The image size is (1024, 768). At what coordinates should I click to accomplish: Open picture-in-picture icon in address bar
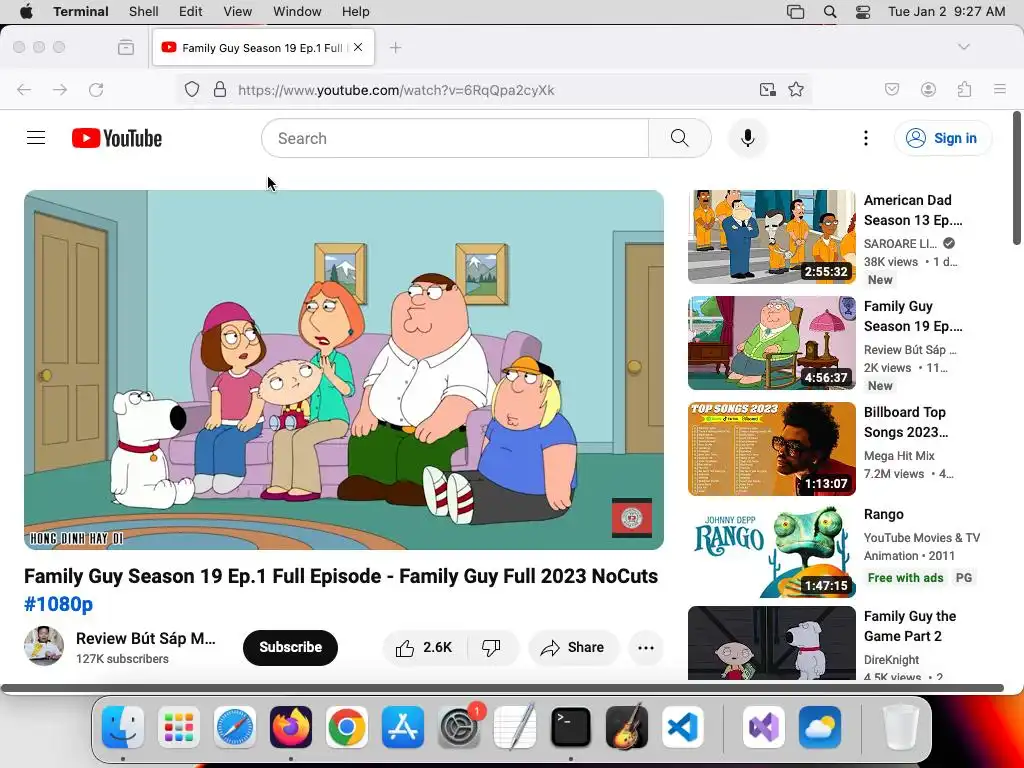[x=767, y=89]
